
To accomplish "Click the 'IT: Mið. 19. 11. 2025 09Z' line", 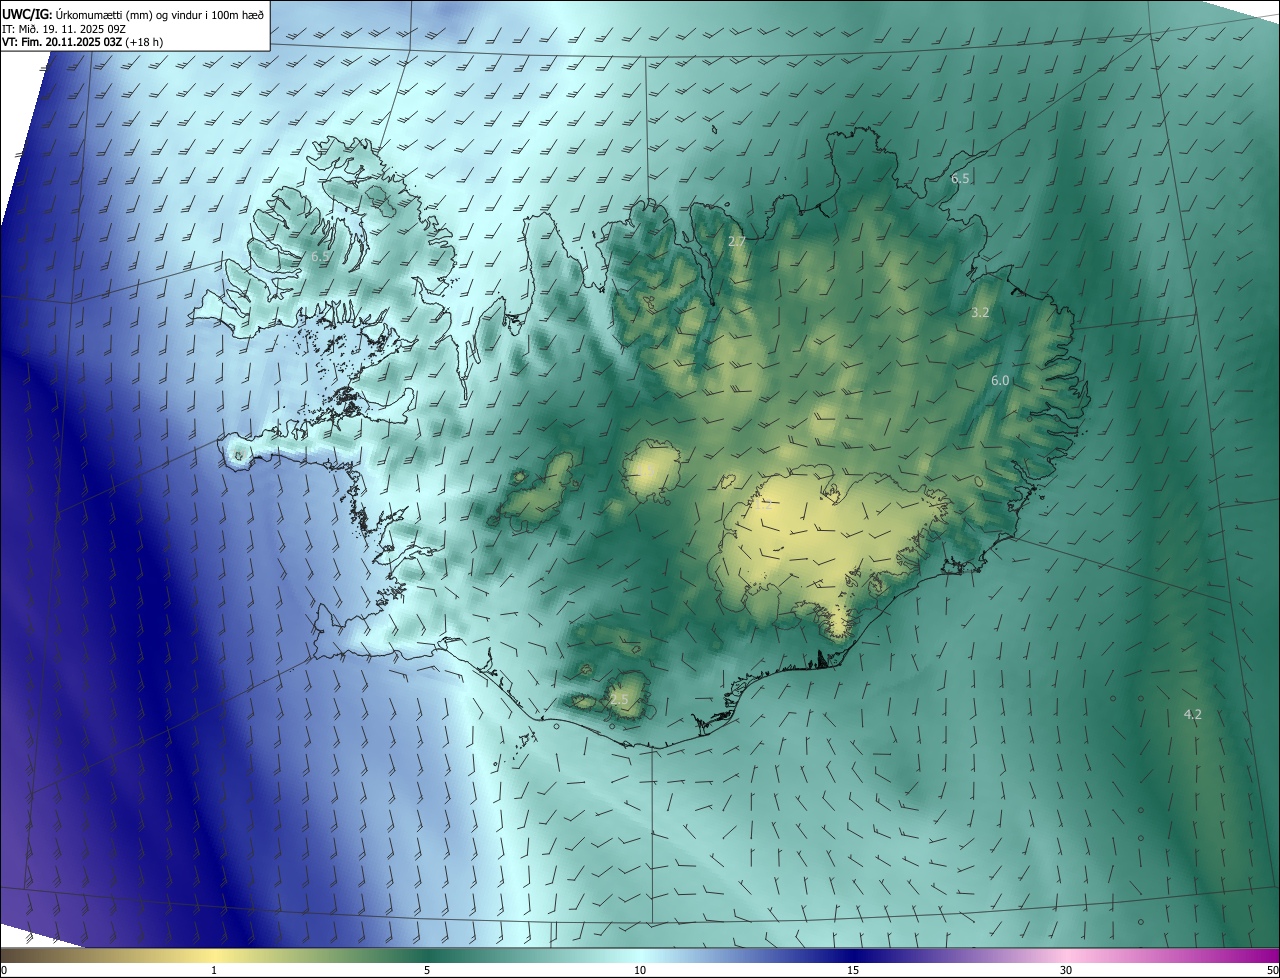I will [x=64, y=28].
